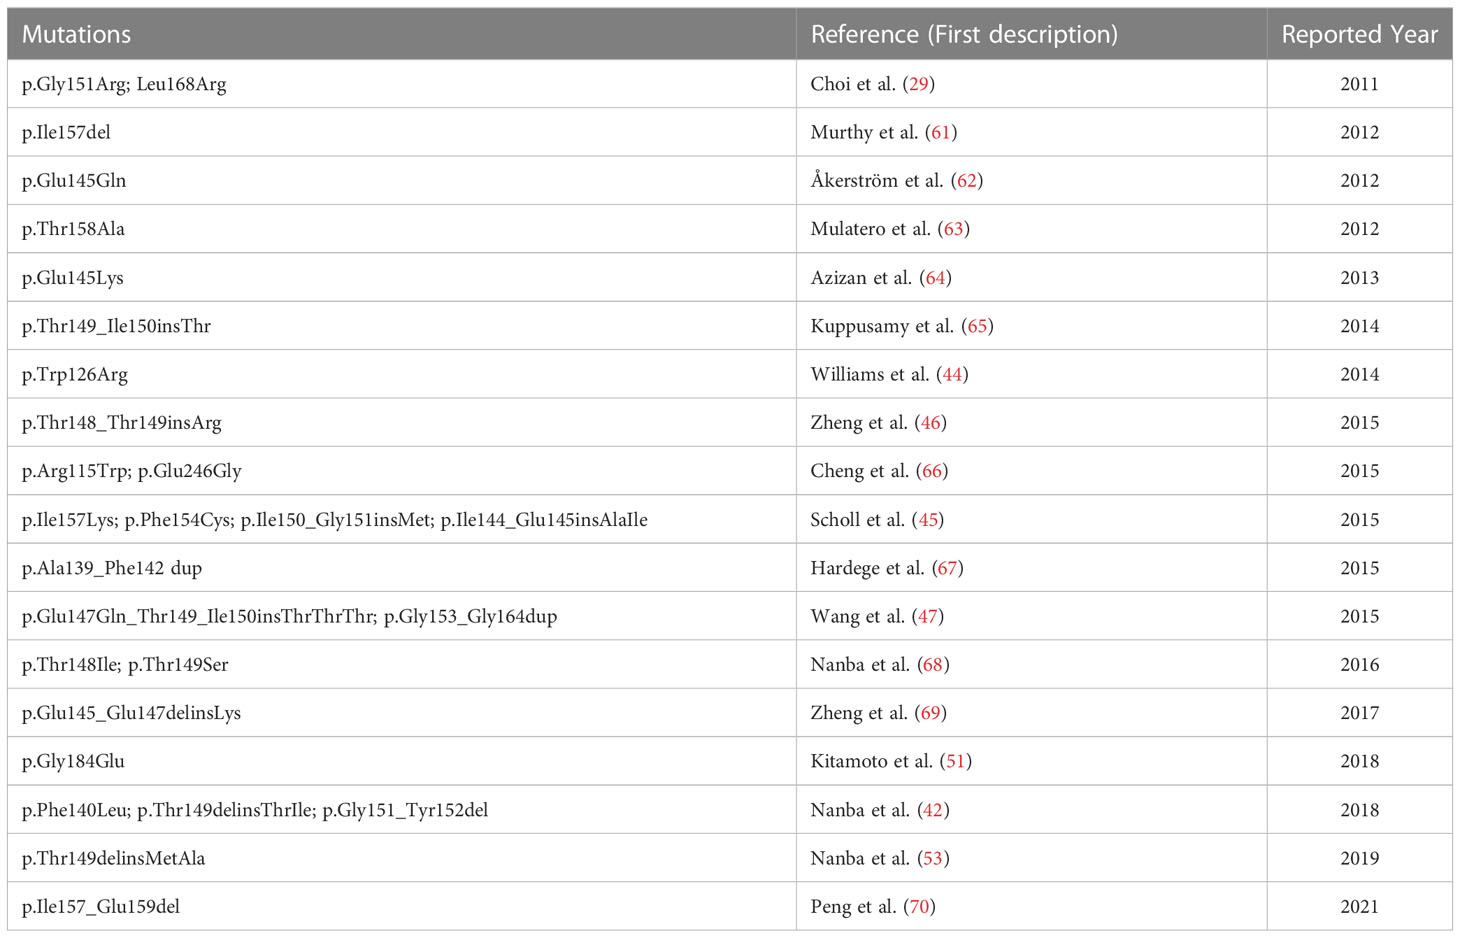Click the p.Glu147Gln_Thr149_Ile150insThrThrThr mutation text
Viewport: 1460px width, 938px height.
(x=289, y=616)
